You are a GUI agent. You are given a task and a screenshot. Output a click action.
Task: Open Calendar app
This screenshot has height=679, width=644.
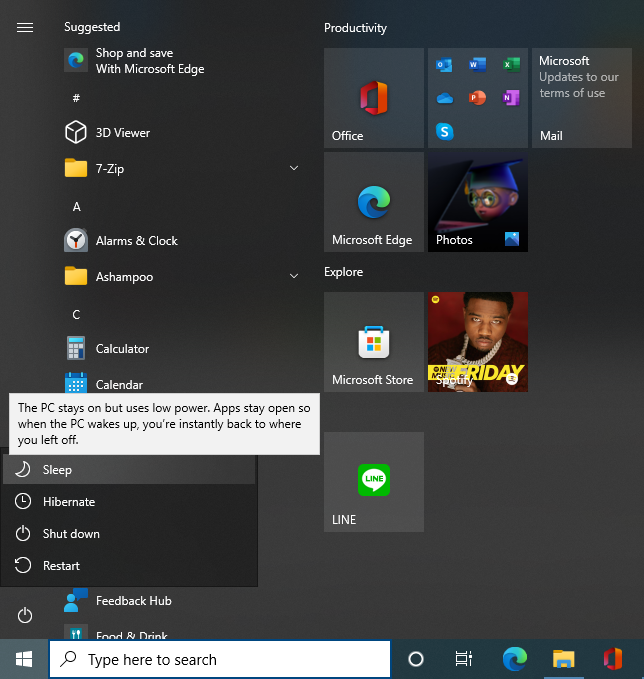182,384
